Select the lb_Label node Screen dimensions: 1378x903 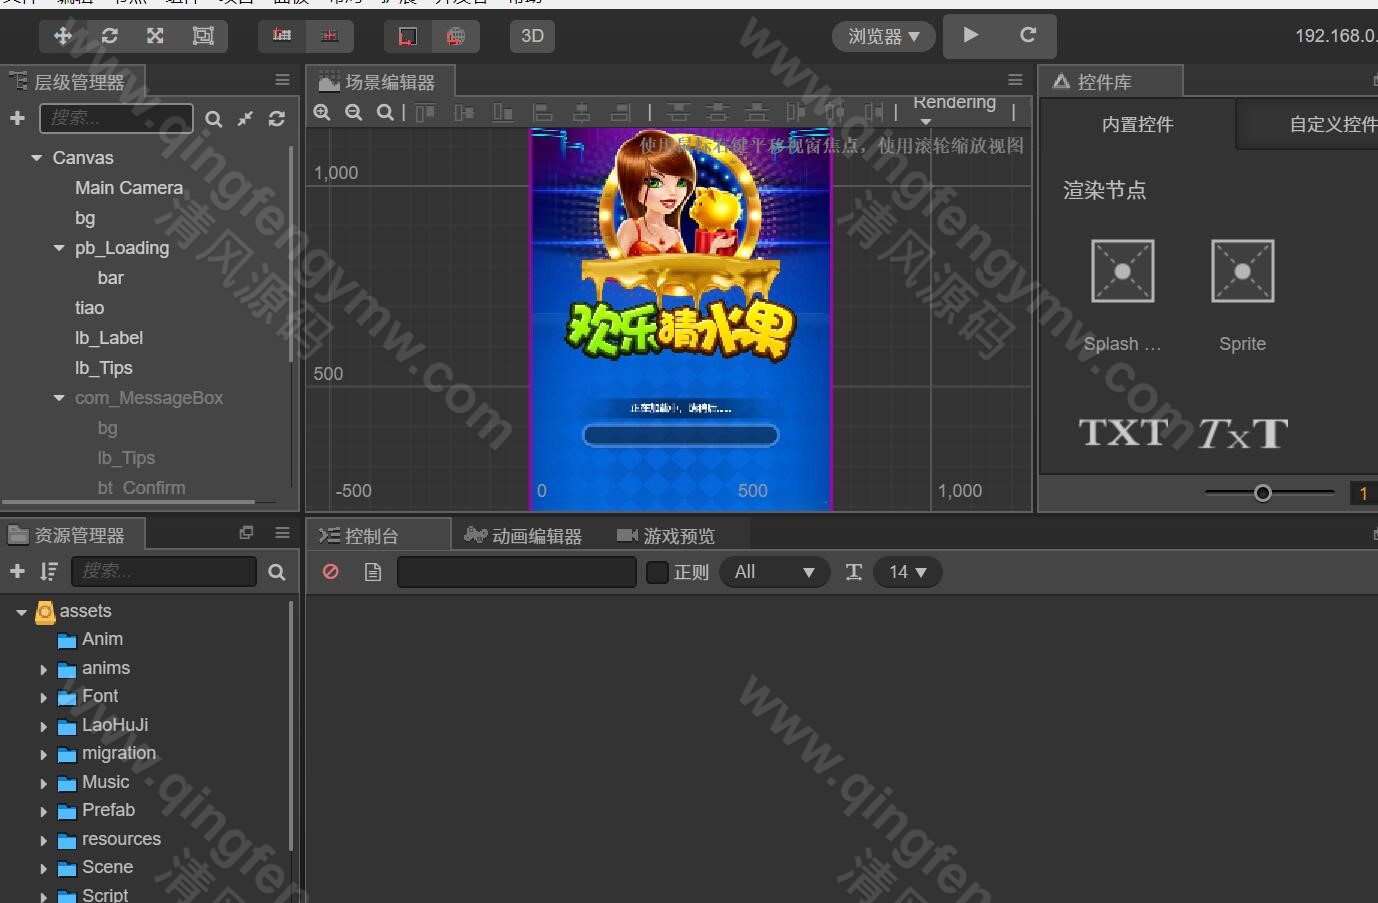[x=109, y=338]
